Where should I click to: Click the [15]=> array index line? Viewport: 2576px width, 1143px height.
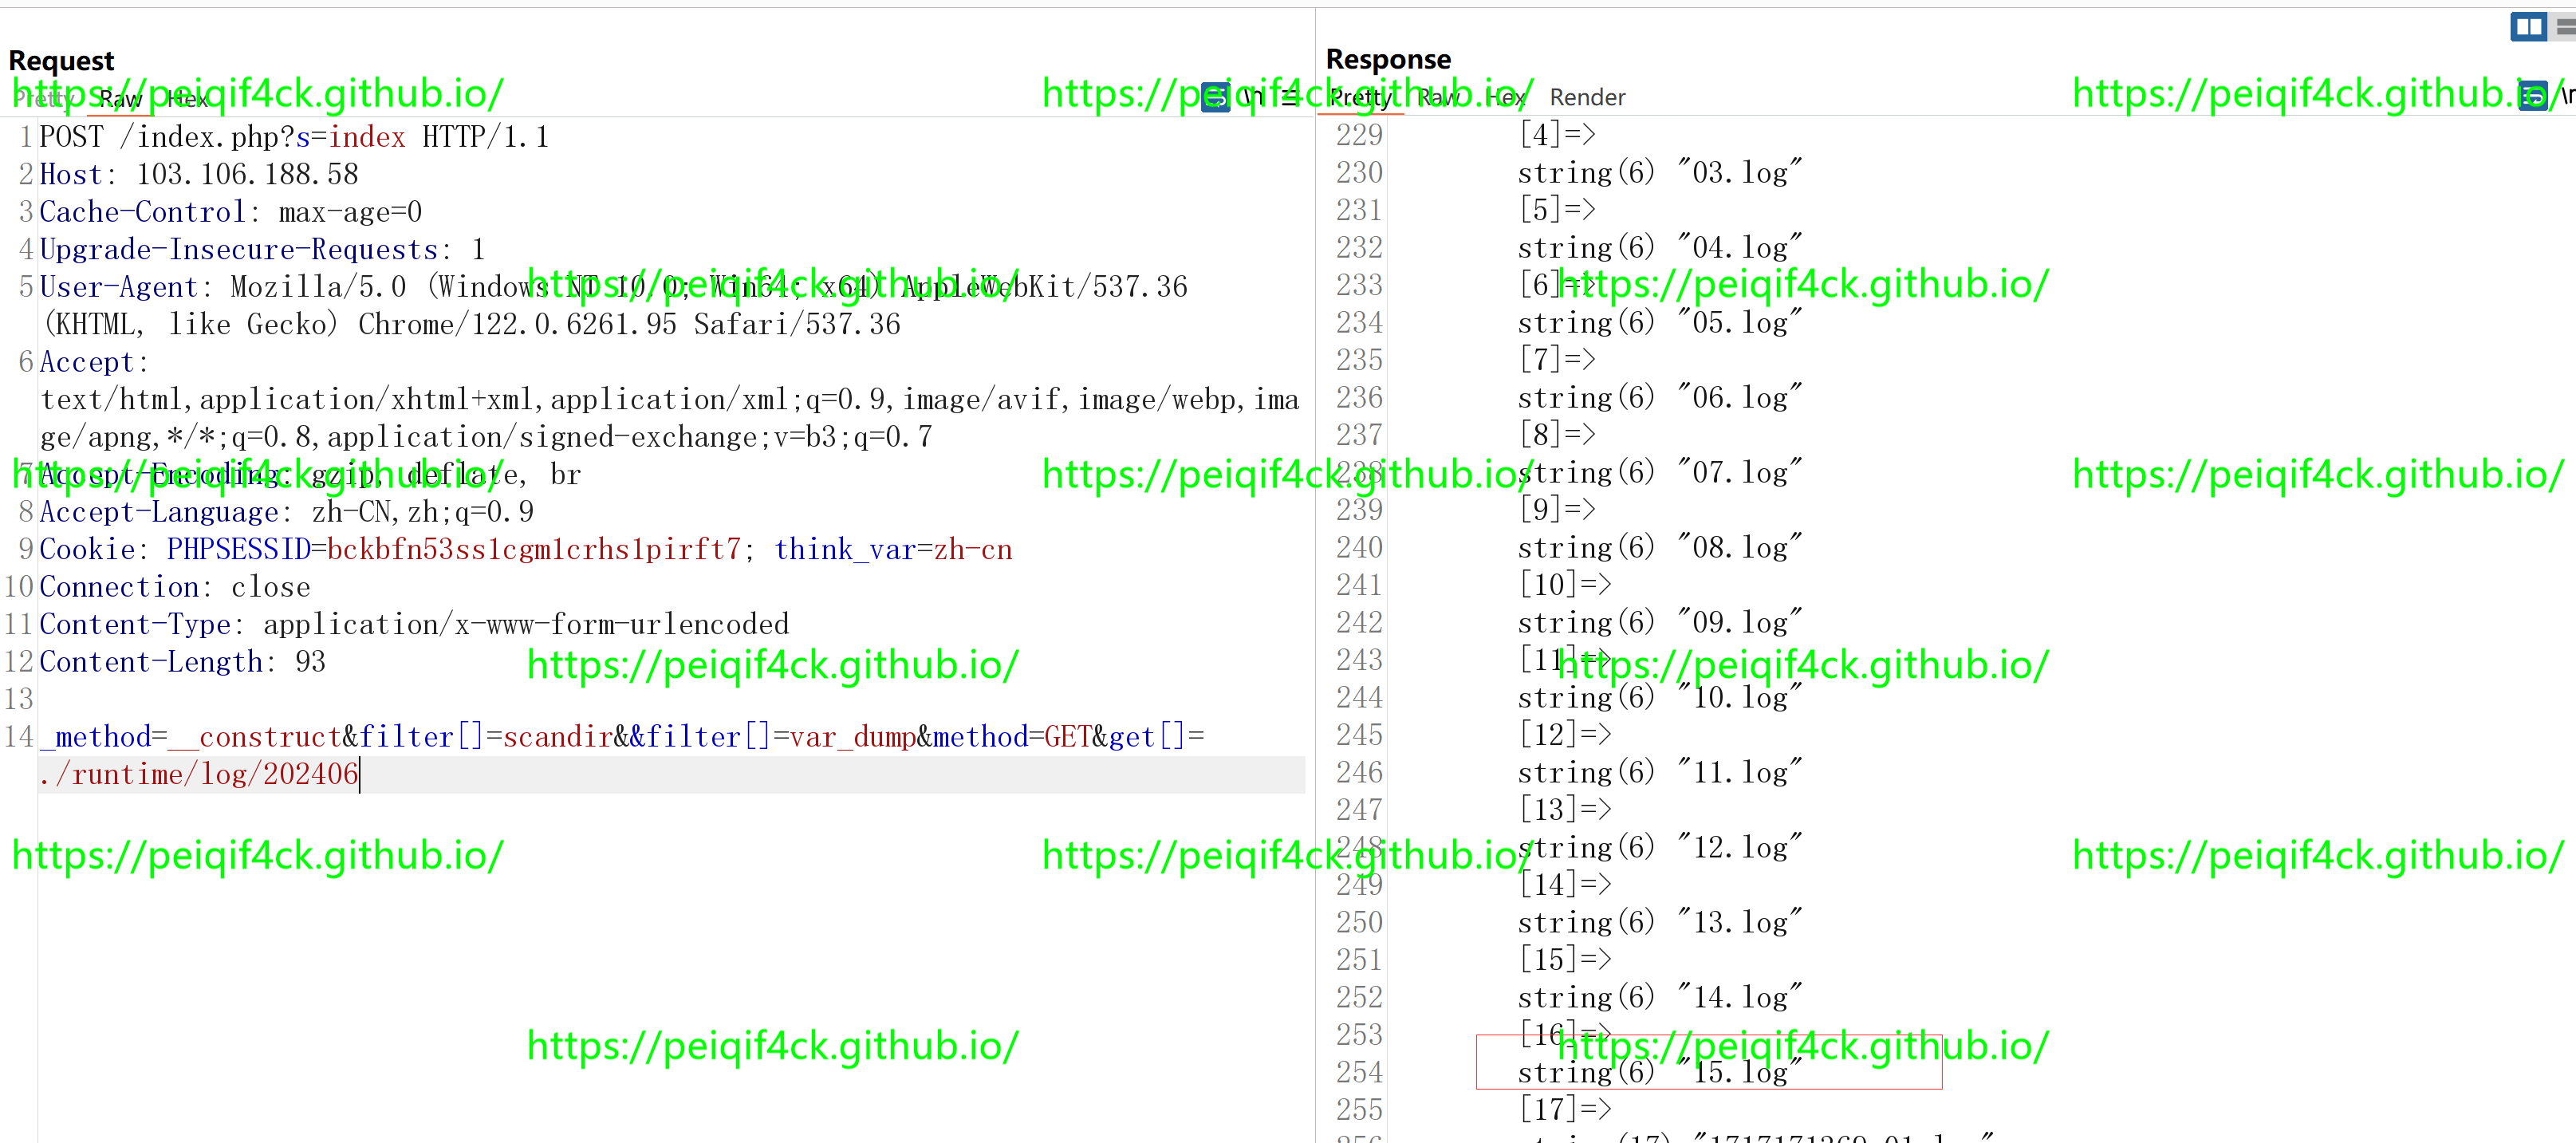[1565, 959]
